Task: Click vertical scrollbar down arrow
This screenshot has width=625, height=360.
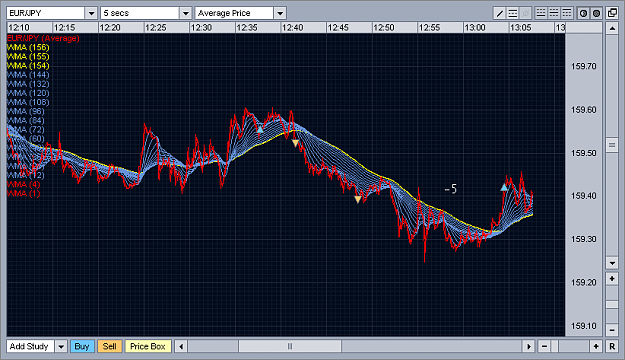Action: pyautogui.click(x=612, y=262)
